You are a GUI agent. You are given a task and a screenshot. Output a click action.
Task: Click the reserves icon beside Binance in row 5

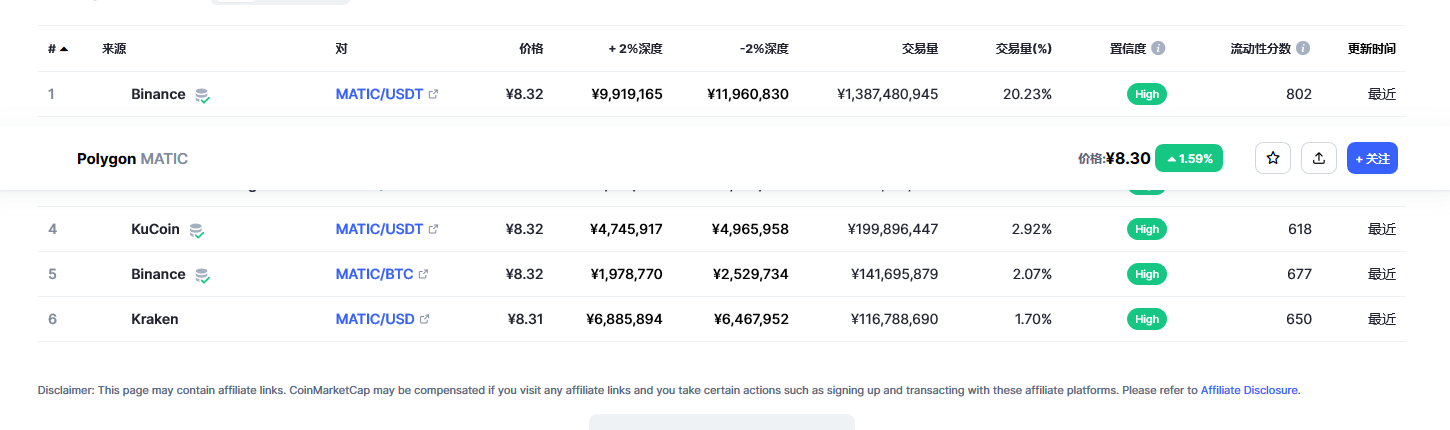click(x=203, y=275)
